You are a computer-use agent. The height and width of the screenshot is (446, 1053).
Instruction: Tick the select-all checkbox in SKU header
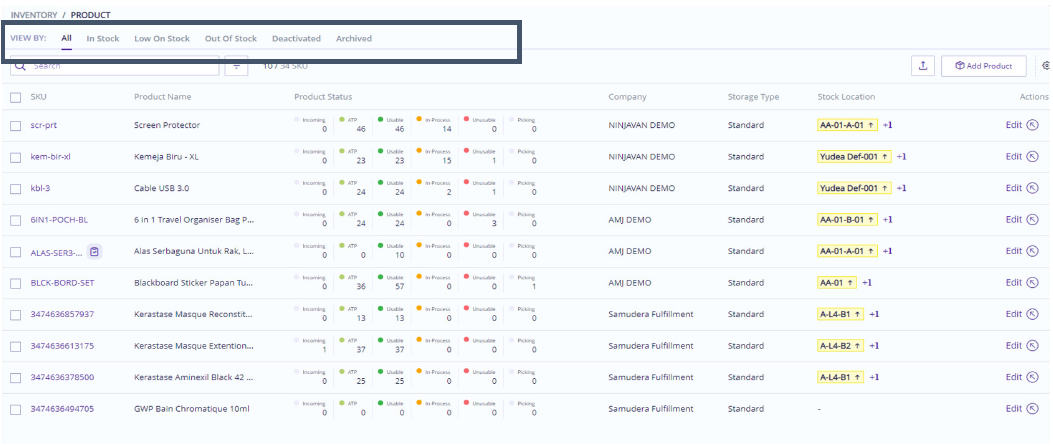15,97
